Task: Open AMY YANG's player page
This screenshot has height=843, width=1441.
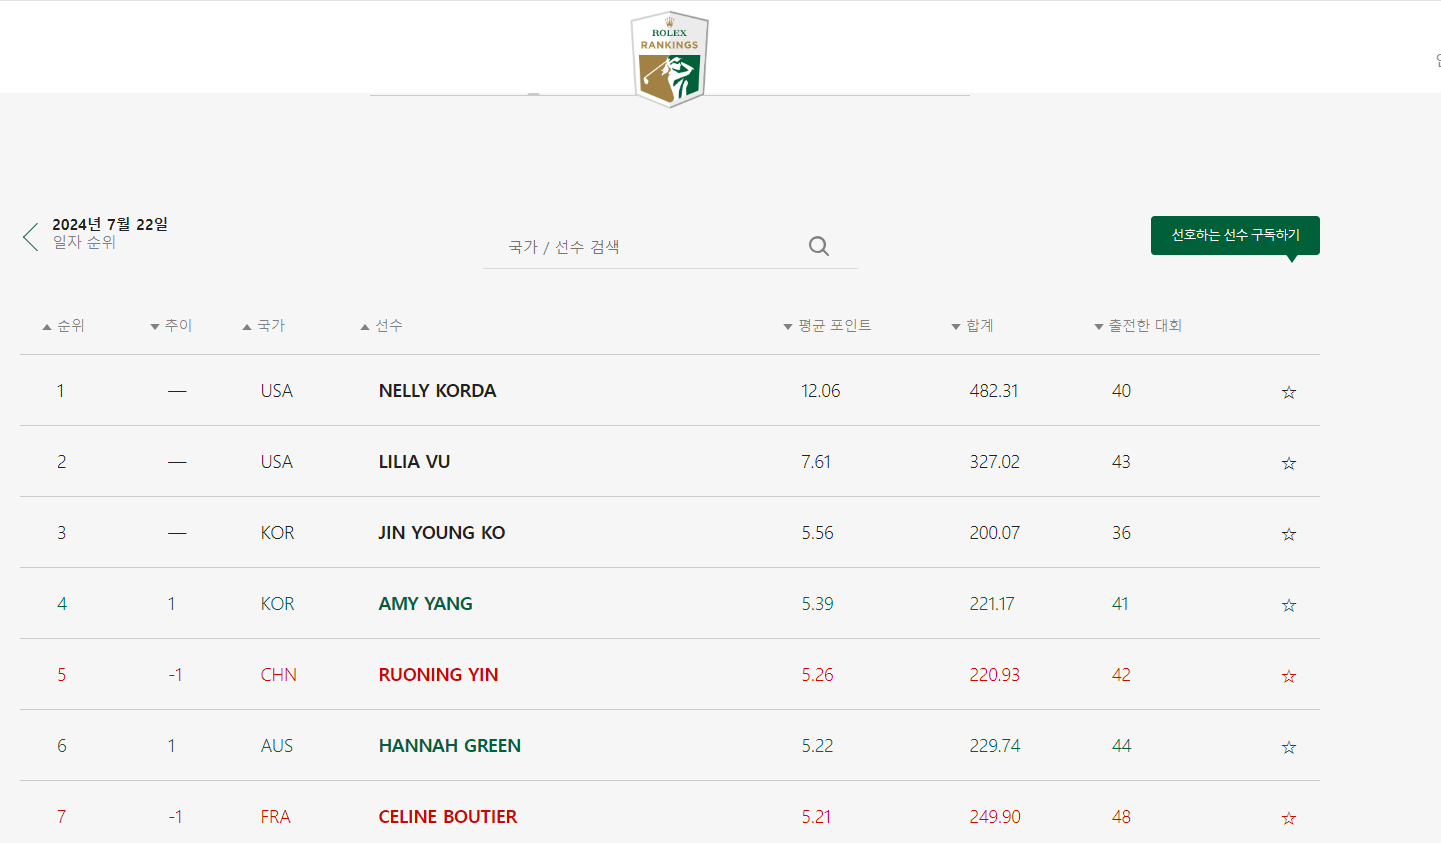Action: [x=425, y=604]
